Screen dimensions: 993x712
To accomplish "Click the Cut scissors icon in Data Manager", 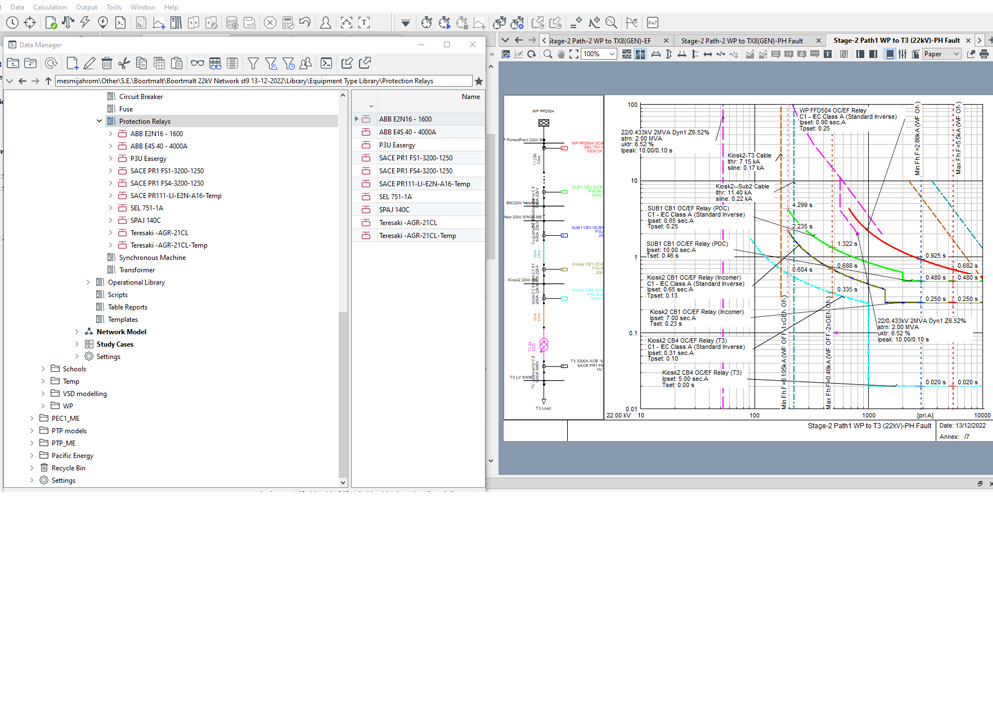I will [124, 63].
